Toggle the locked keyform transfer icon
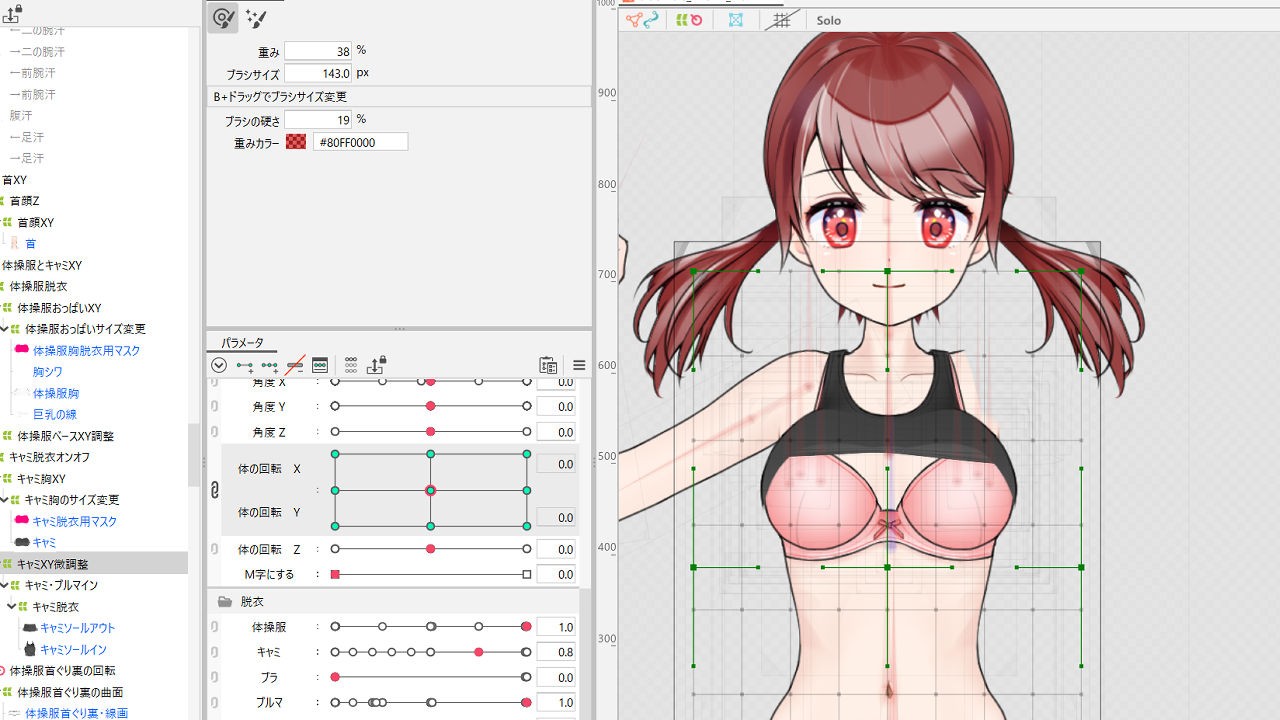The height and width of the screenshot is (720, 1280). 376,365
